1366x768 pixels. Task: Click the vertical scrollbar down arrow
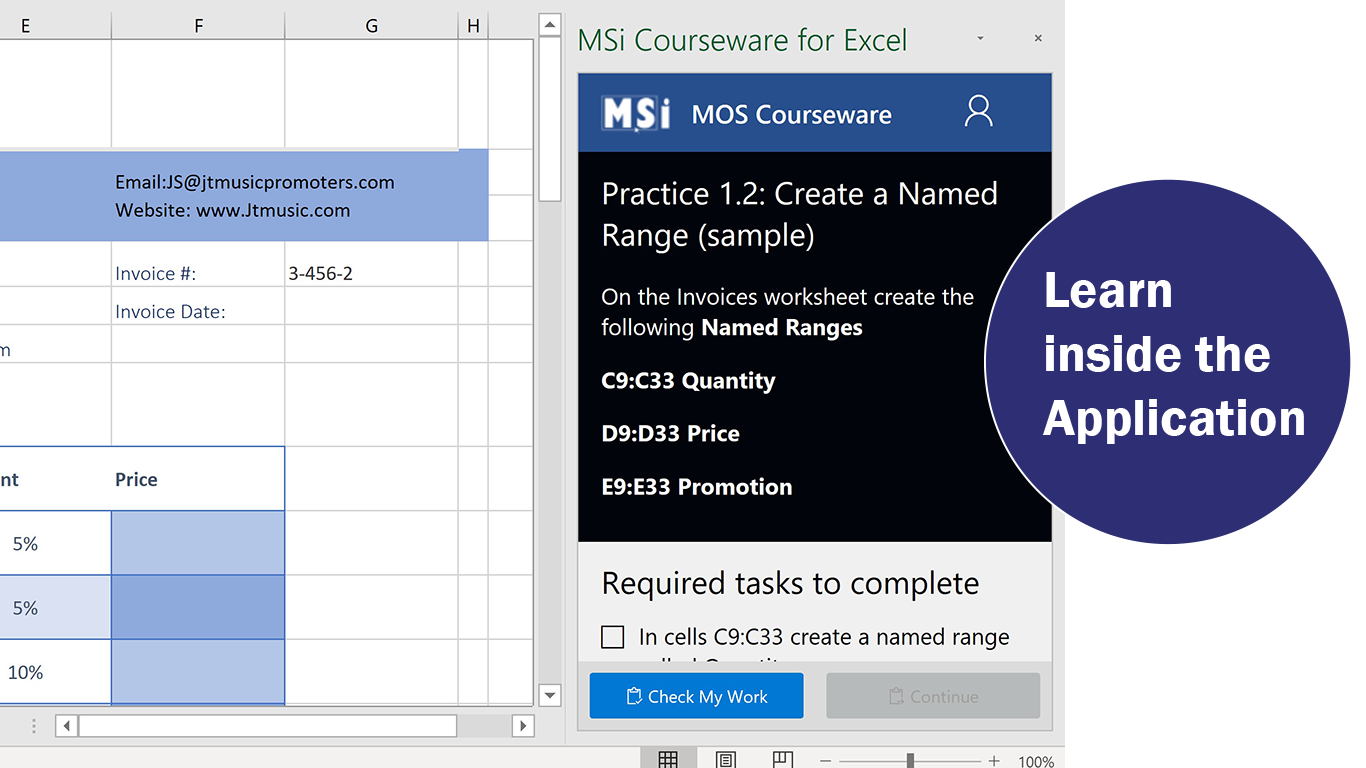click(x=549, y=695)
